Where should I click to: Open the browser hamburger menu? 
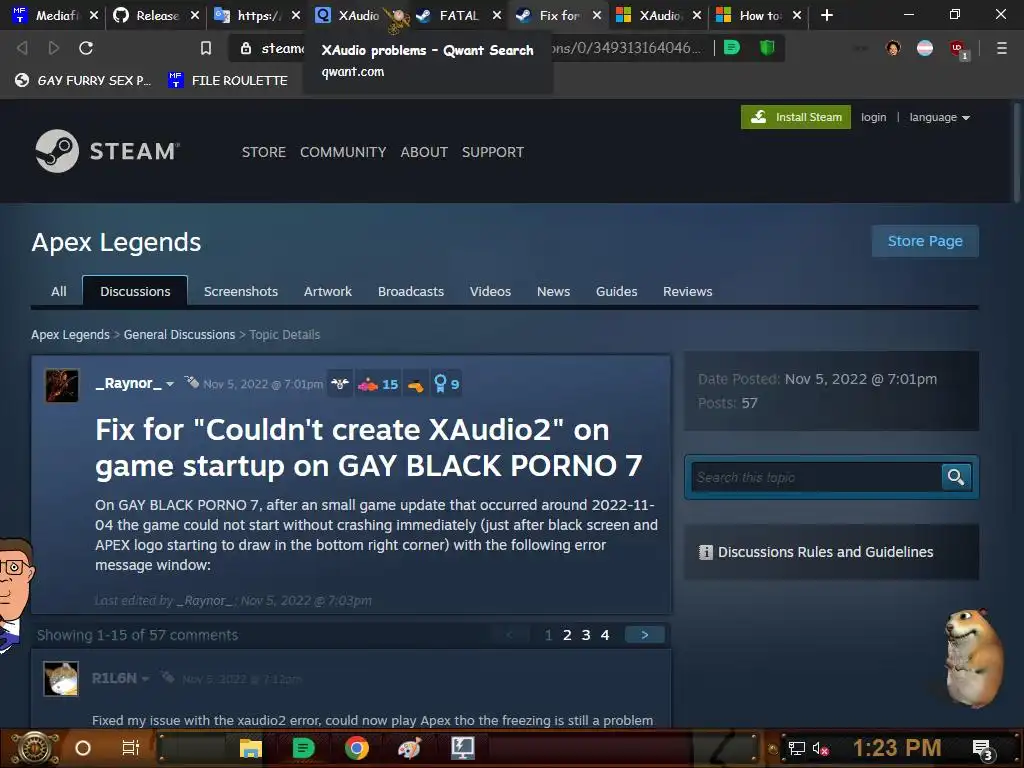1001,48
